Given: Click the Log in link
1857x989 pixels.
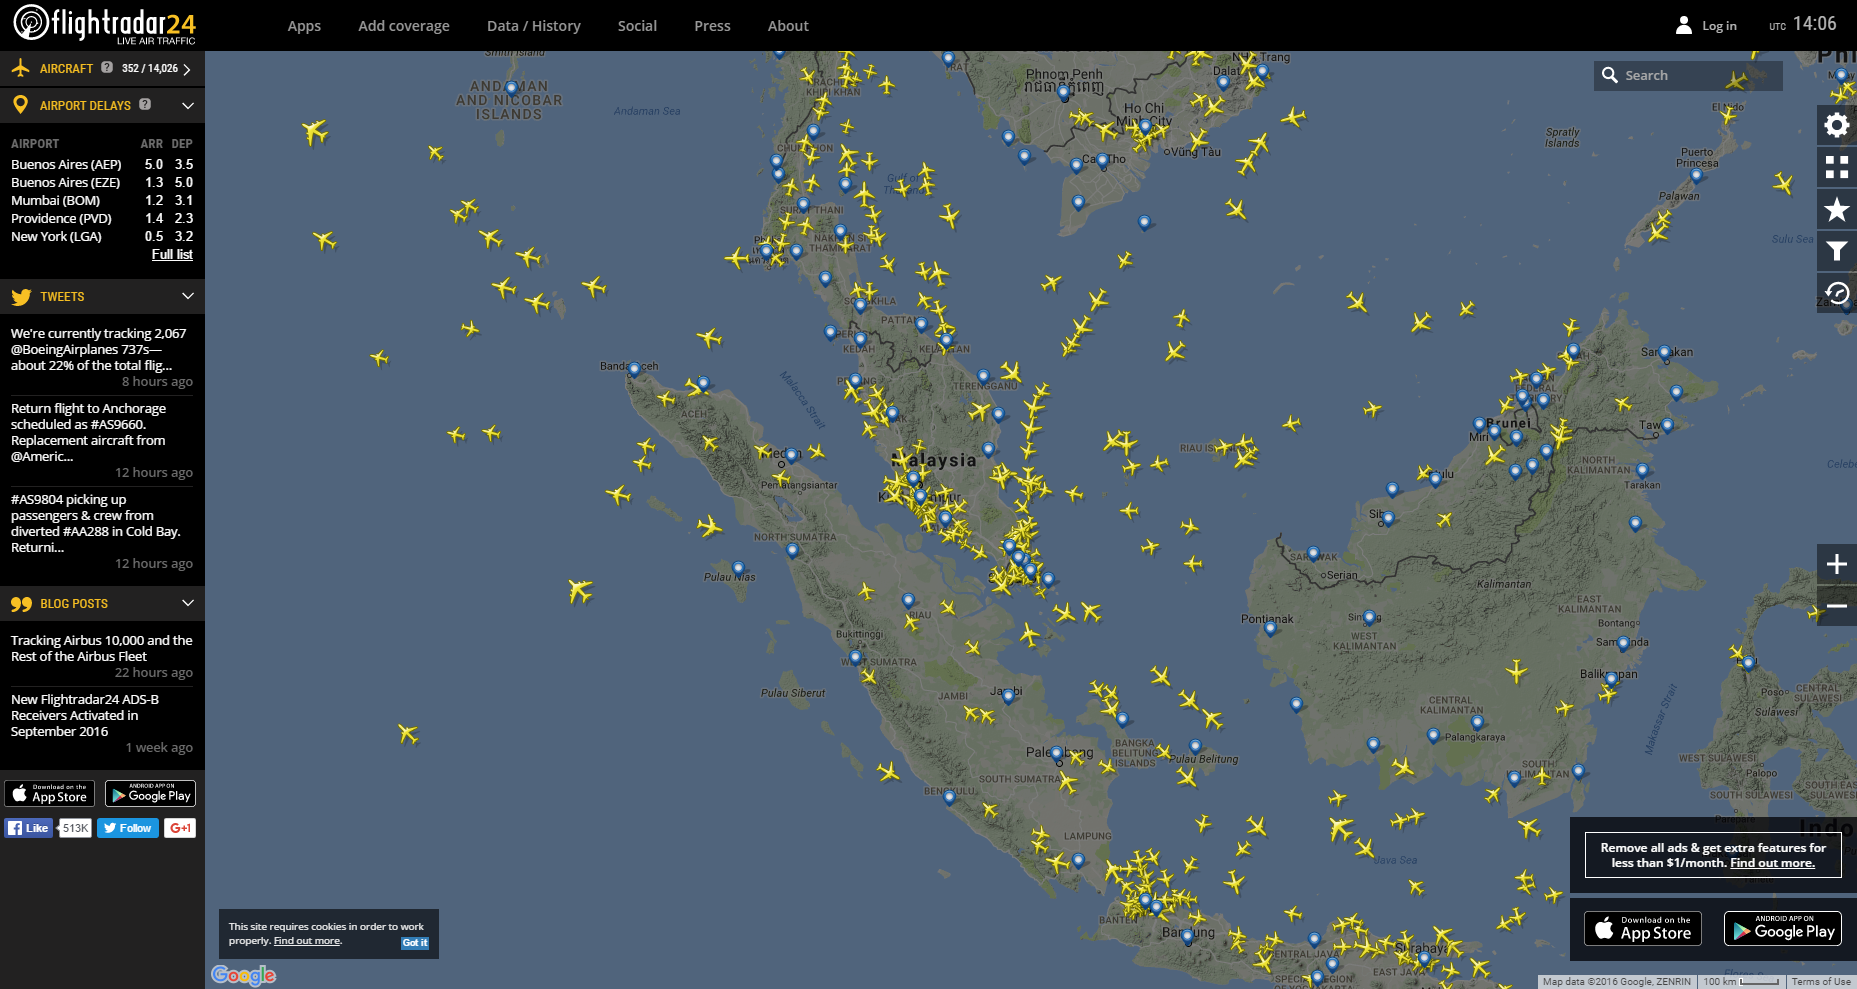Looking at the screenshot, I should pyautogui.click(x=1719, y=26).
